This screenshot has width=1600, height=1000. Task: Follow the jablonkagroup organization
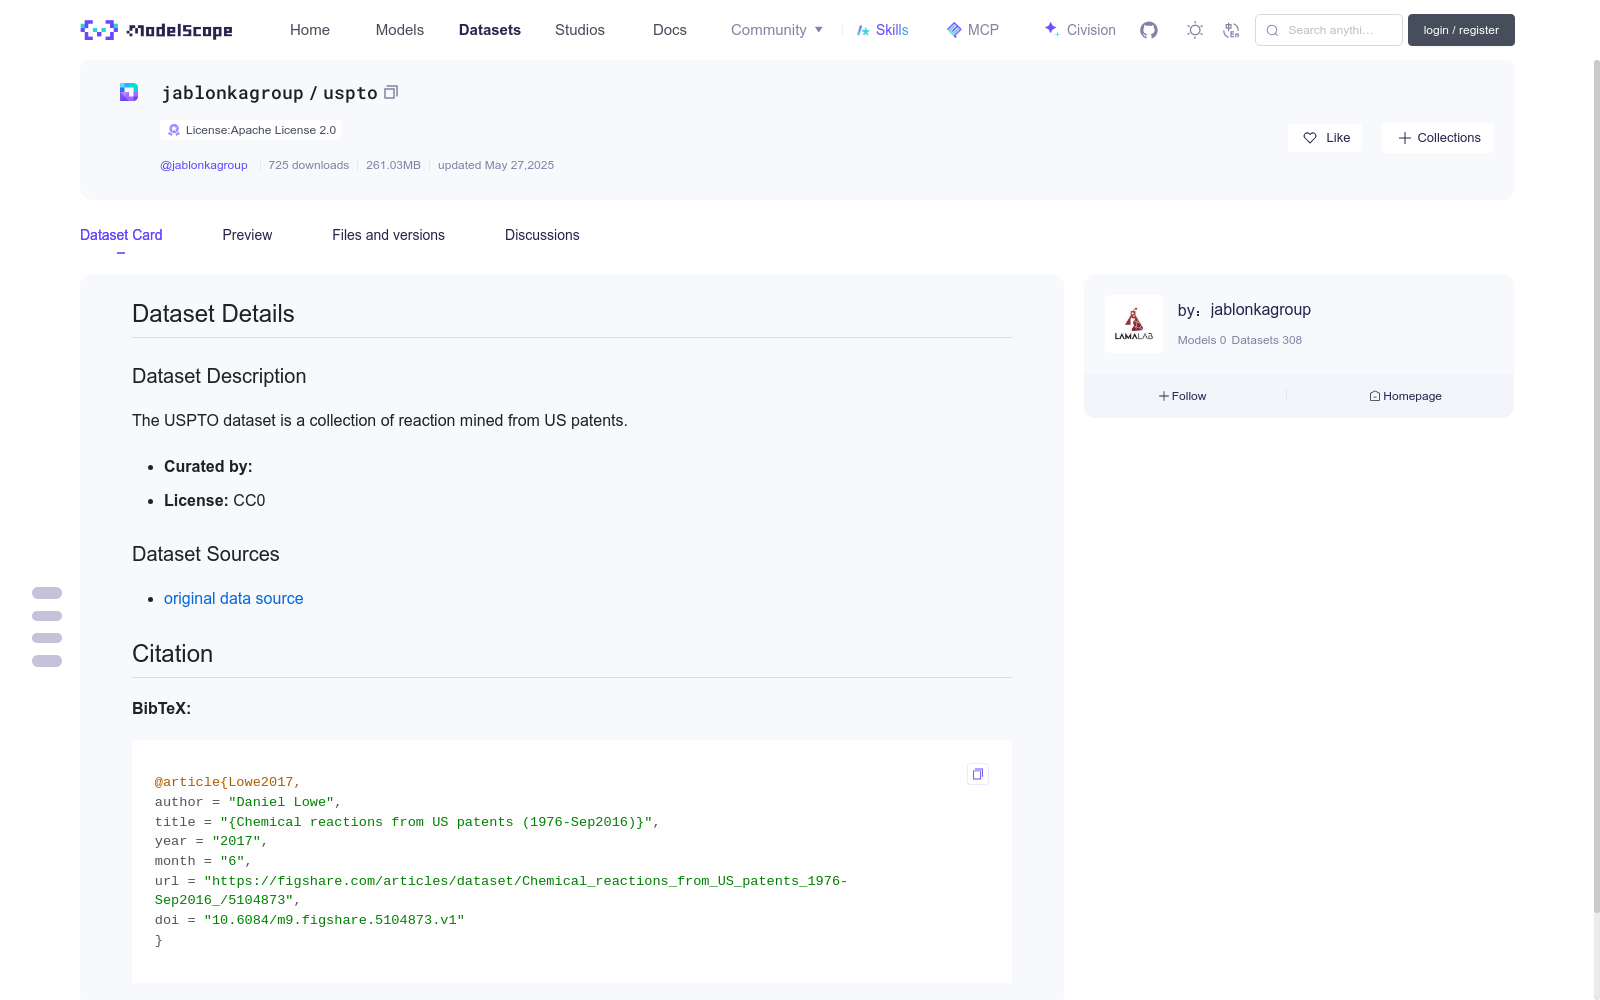point(1183,396)
